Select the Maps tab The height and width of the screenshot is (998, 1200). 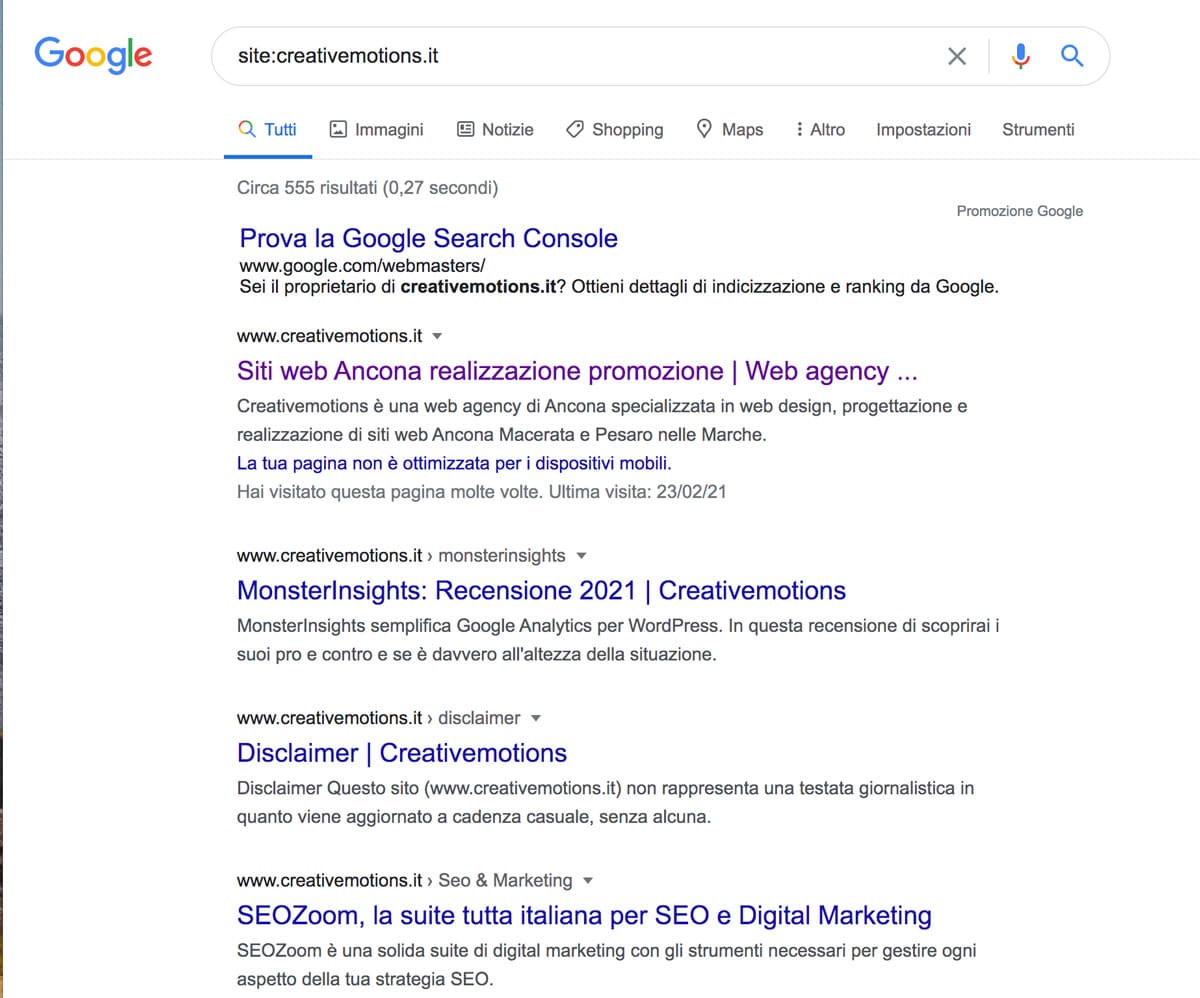730,129
